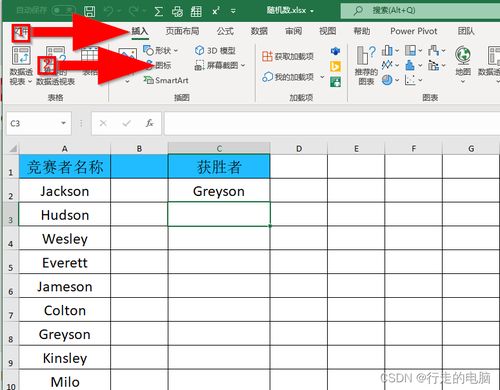
Task: Click the Insert Function fx button
Action: (x=149, y=123)
